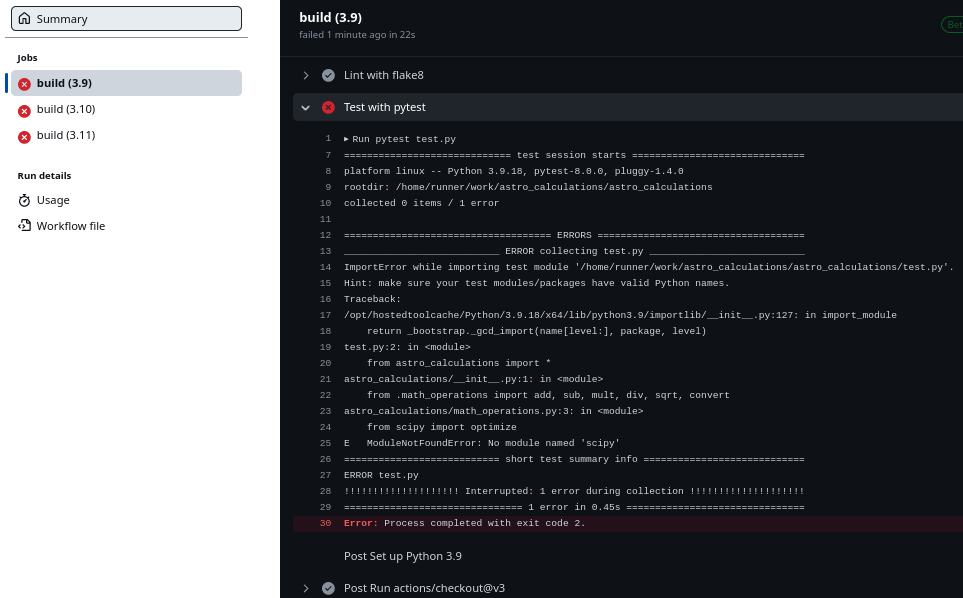Click the Usage stopwatch icon
The height and width of the screenshot is (598, 963).
[x=24, y=199]
